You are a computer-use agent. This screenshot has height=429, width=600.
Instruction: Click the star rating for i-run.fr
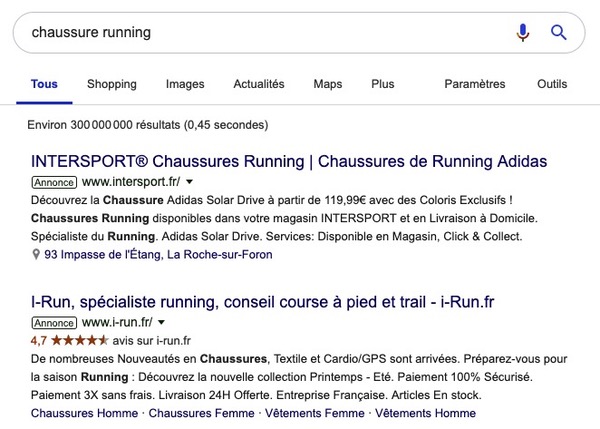(80, 340)
